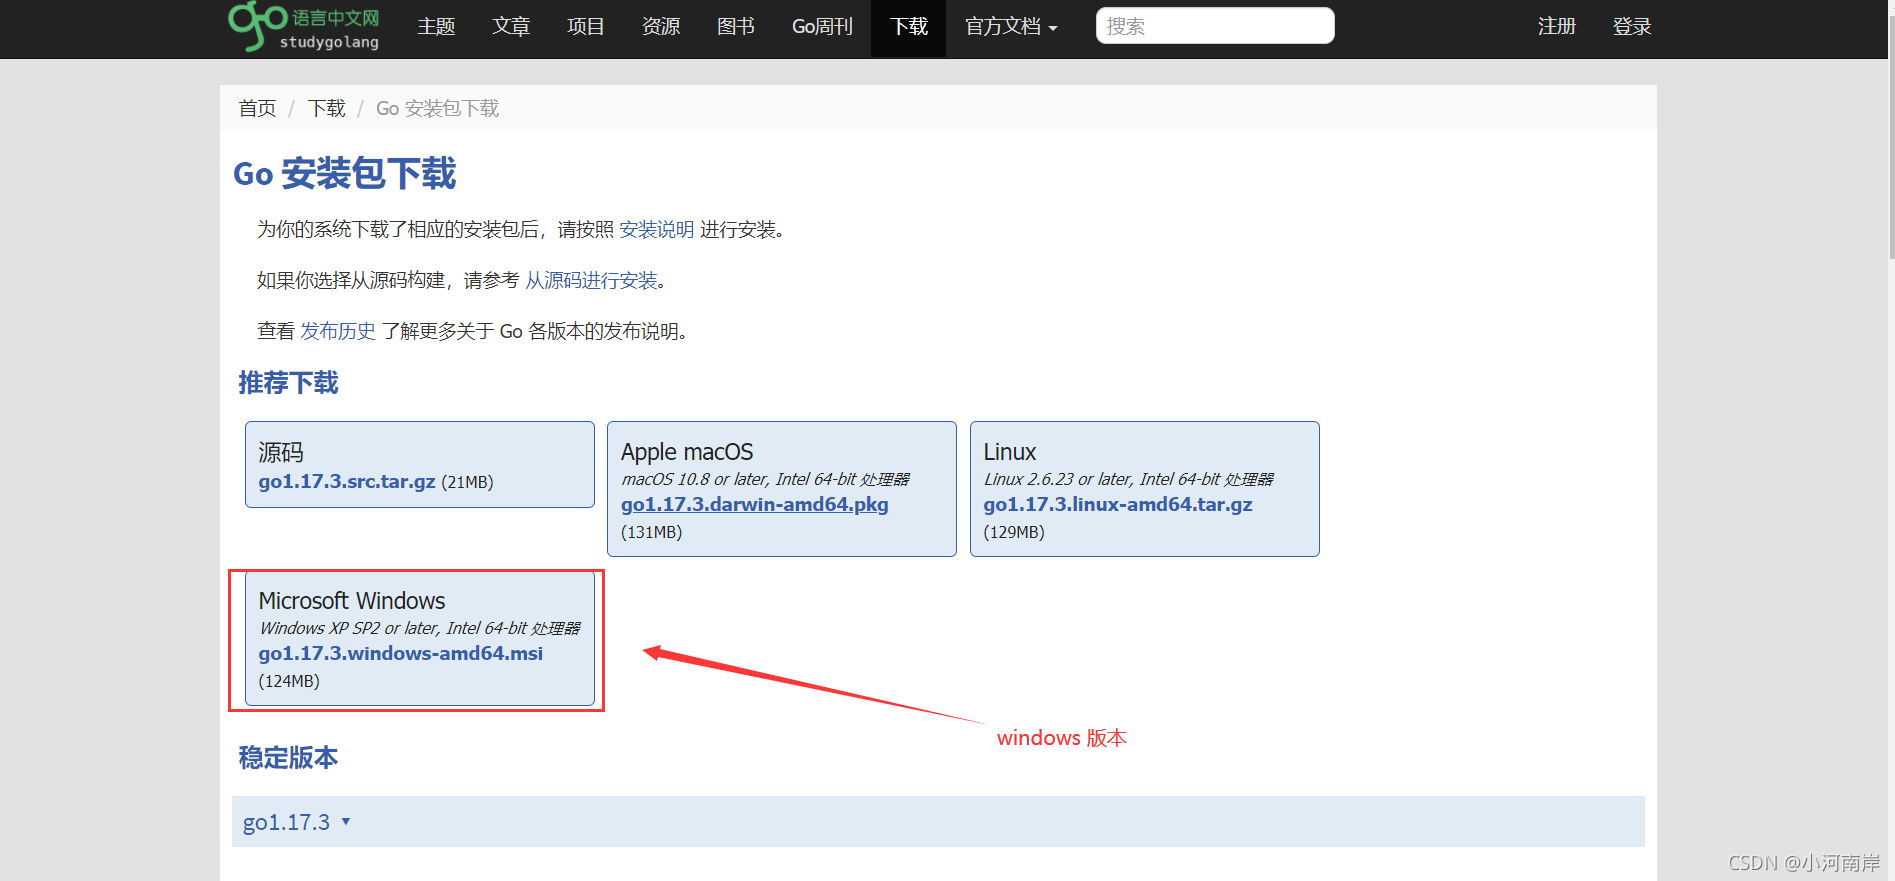The width and height of the screenshot is (1895, 881).
Task: Open the 发布历史 link
Action: (x=338, y=332)
